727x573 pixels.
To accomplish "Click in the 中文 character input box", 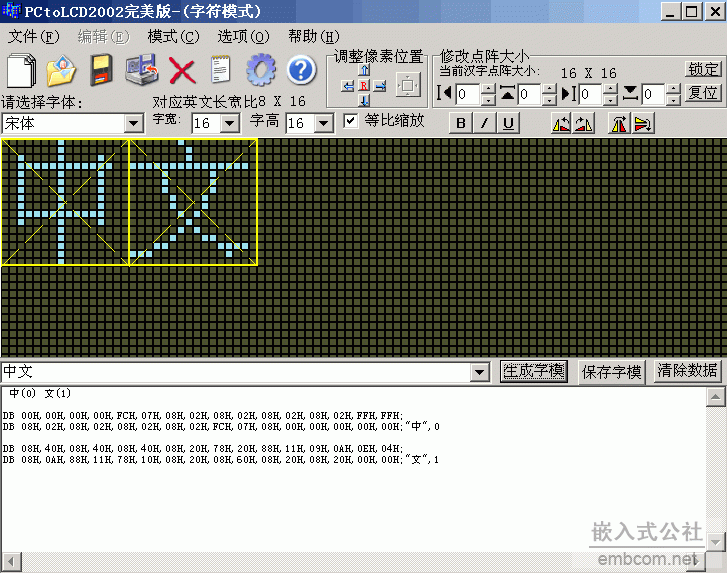I will click(236, 372).
